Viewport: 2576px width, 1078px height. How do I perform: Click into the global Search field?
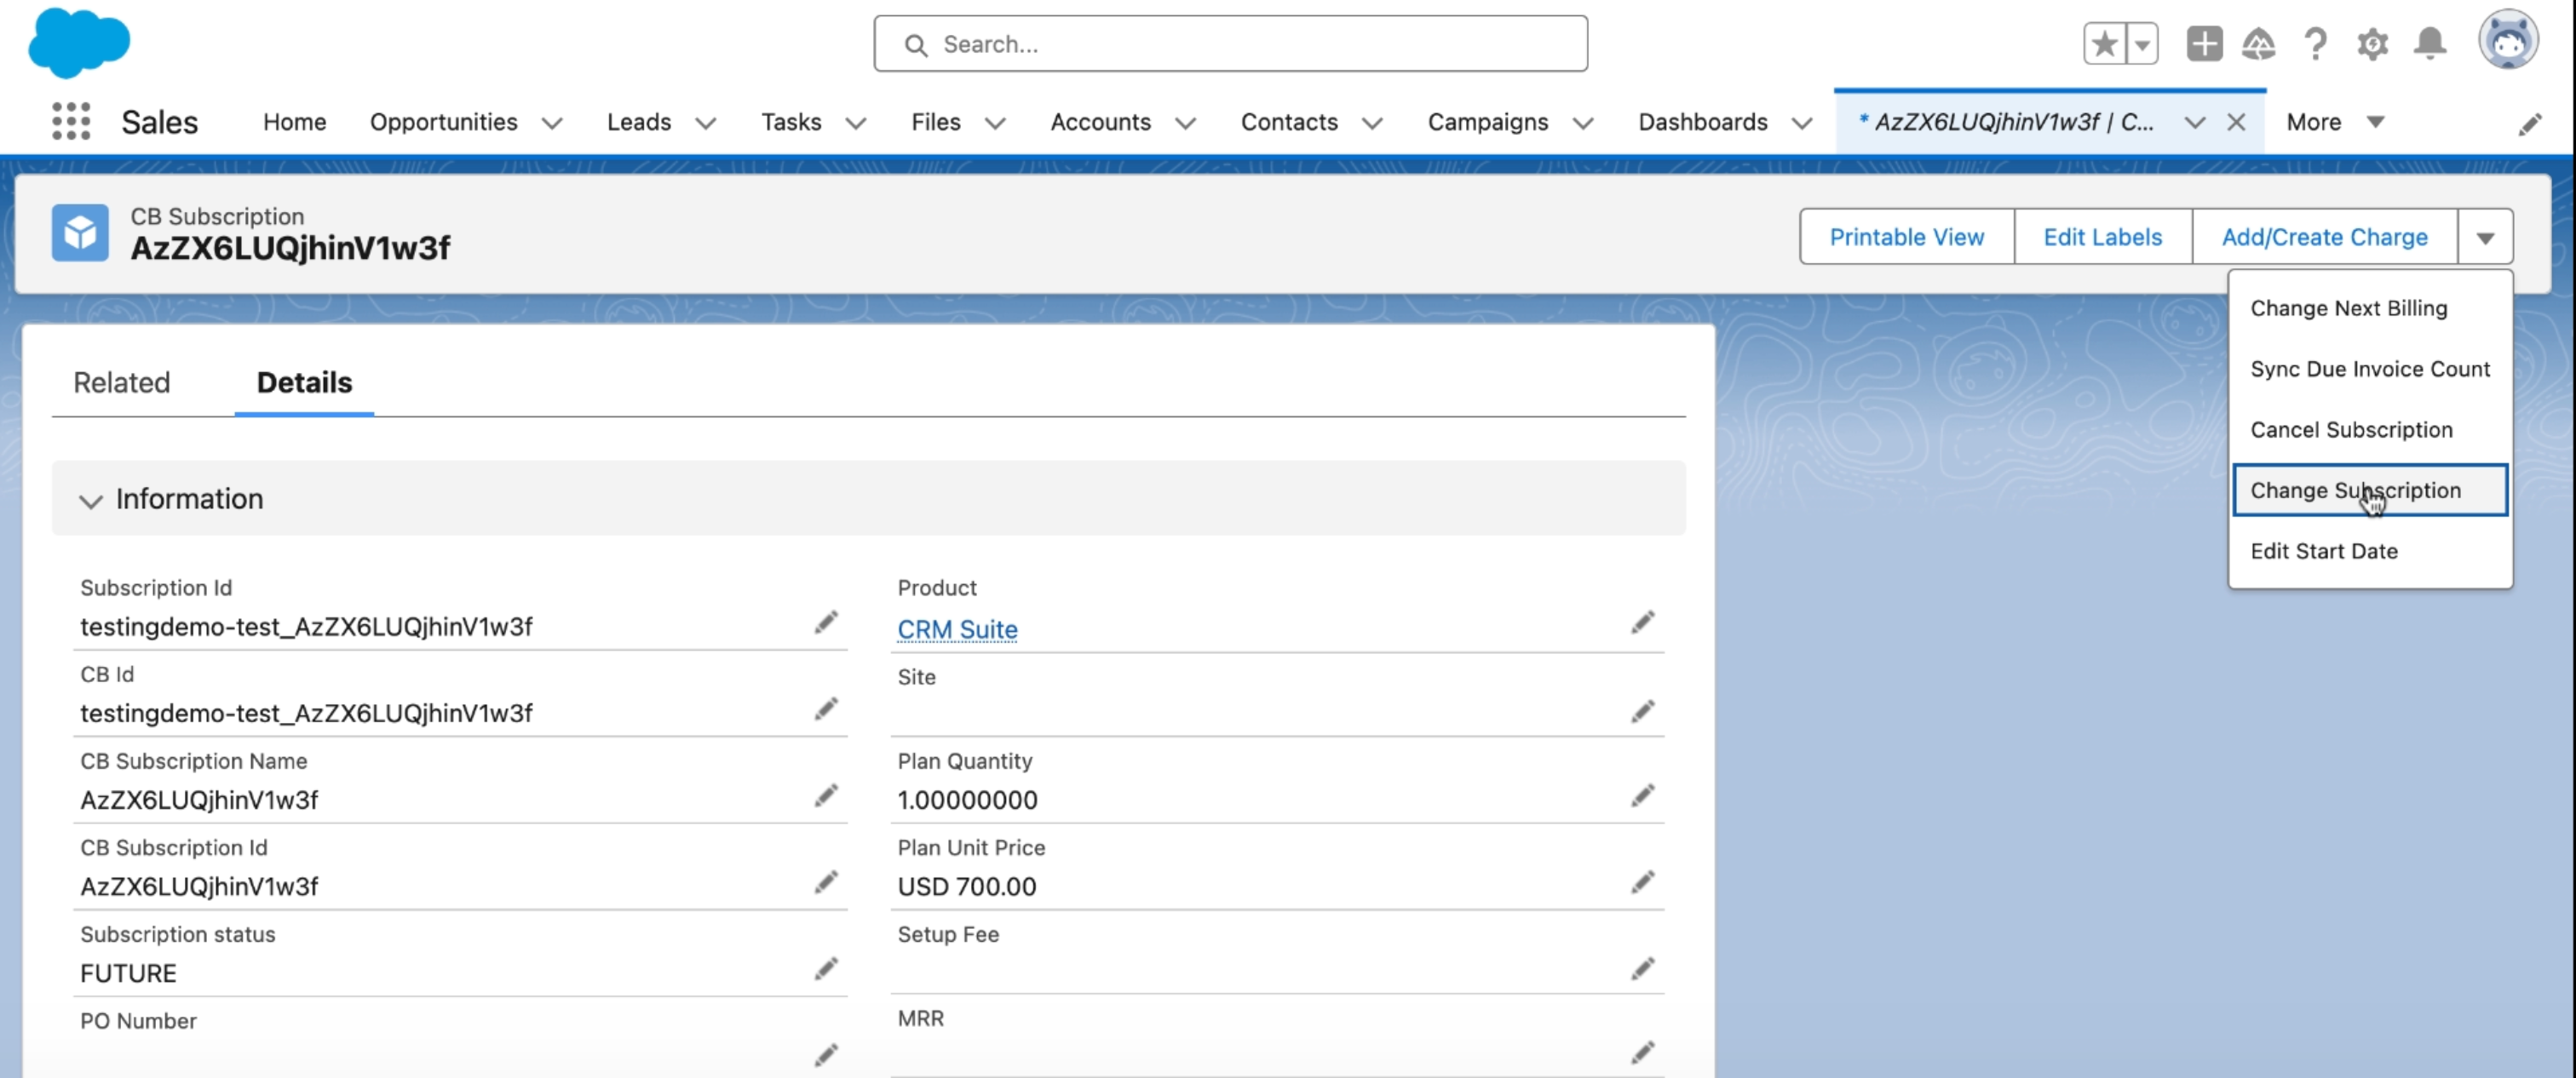click(1230, 44)
